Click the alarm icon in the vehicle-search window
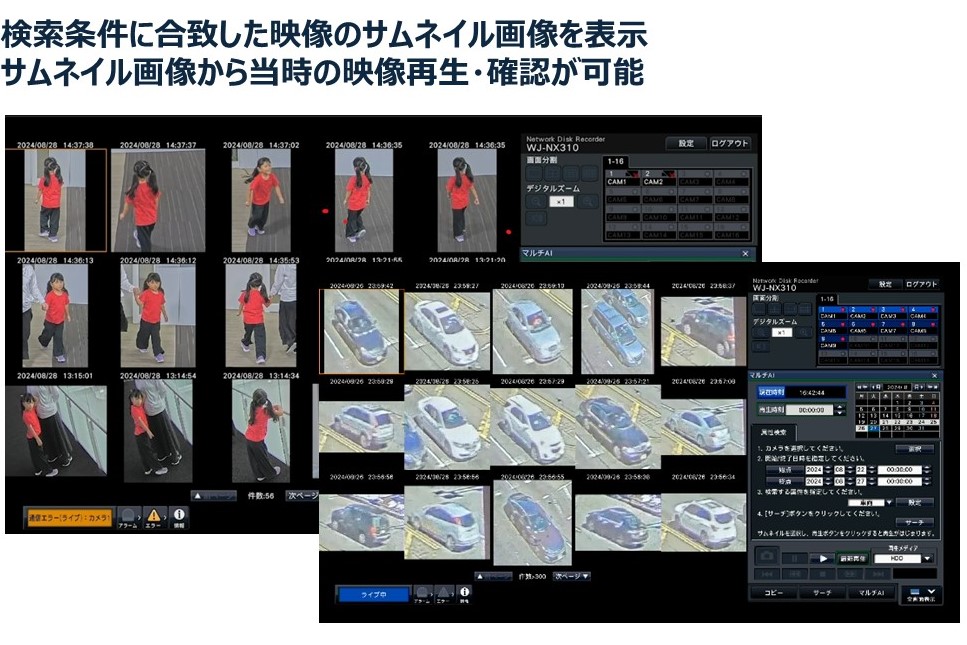This screenshot has width=967, height=645. (x=422, y=594)
